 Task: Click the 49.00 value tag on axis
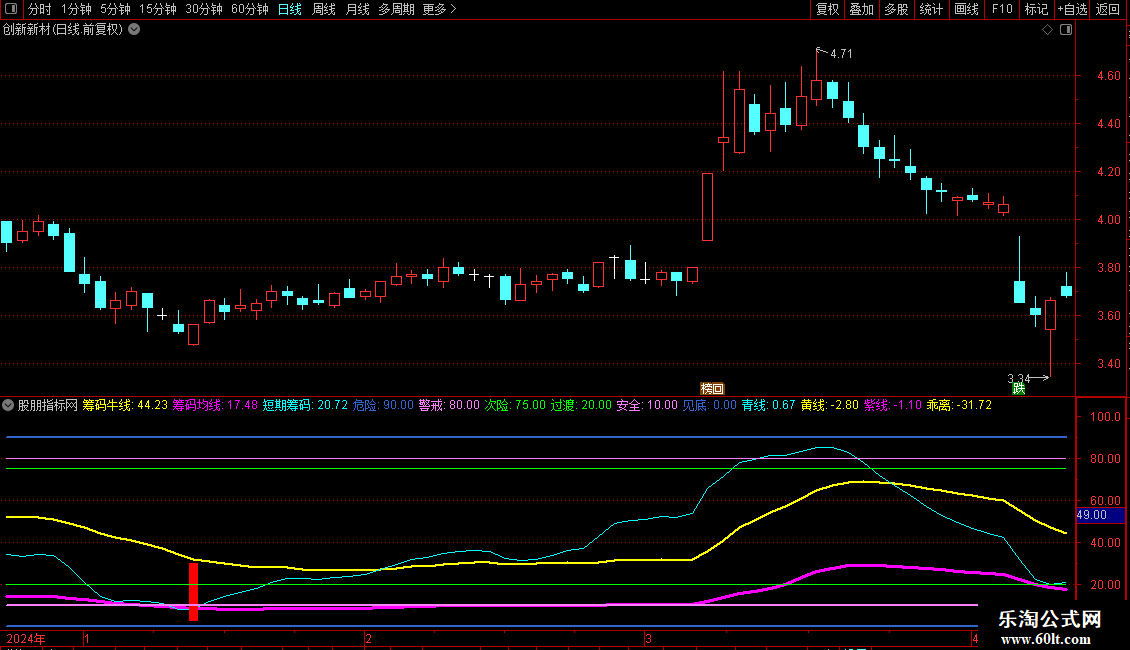[x=1091, y=515]
